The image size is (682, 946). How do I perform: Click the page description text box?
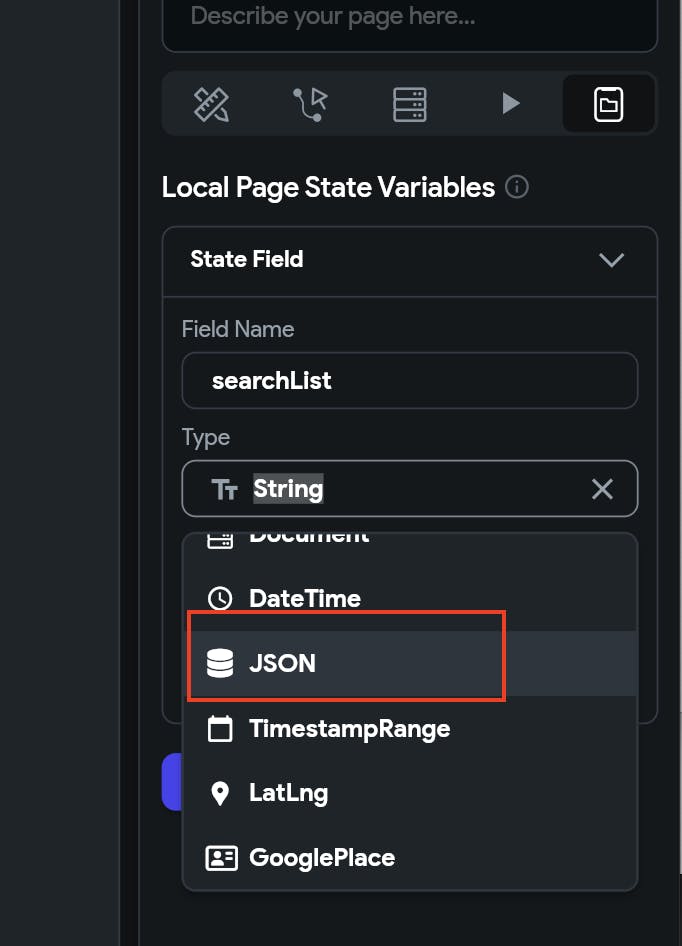(x=409, y=20)
